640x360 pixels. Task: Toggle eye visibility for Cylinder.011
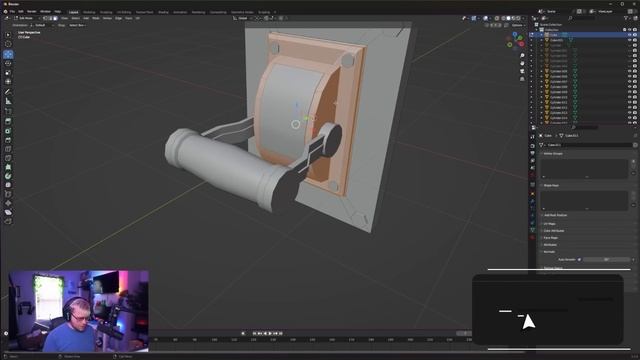pyautogui.click(x=629, y=102)
